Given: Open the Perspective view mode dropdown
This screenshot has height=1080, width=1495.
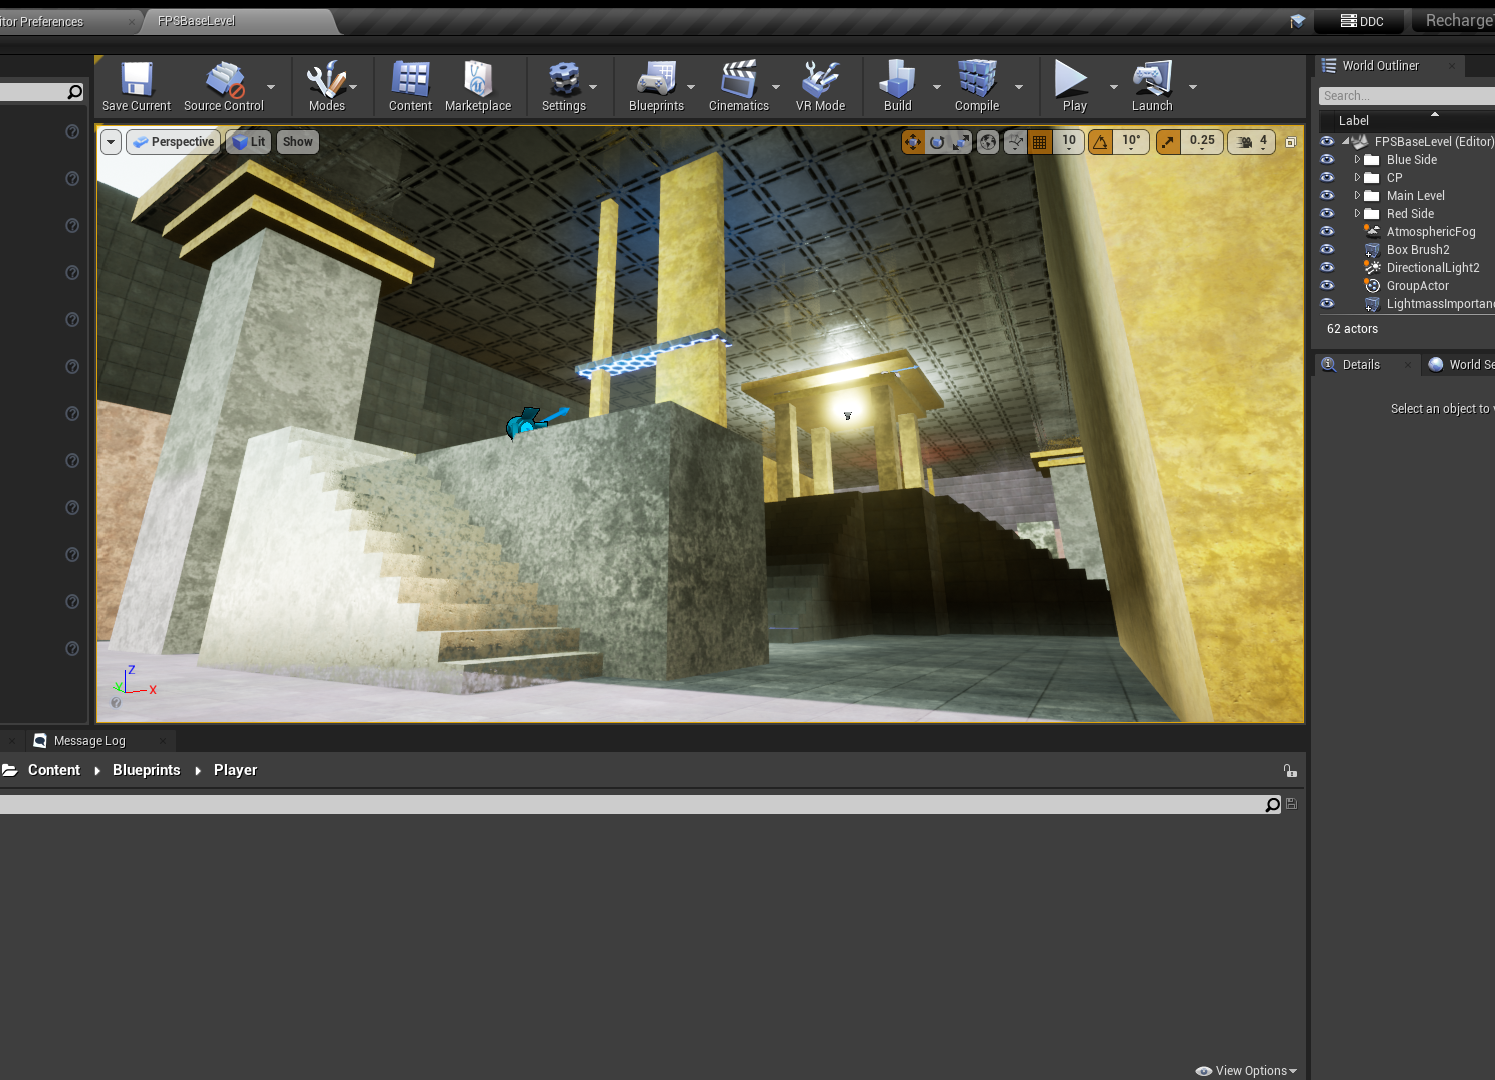Looking at the screenshot, I should [x=173, y=142].
